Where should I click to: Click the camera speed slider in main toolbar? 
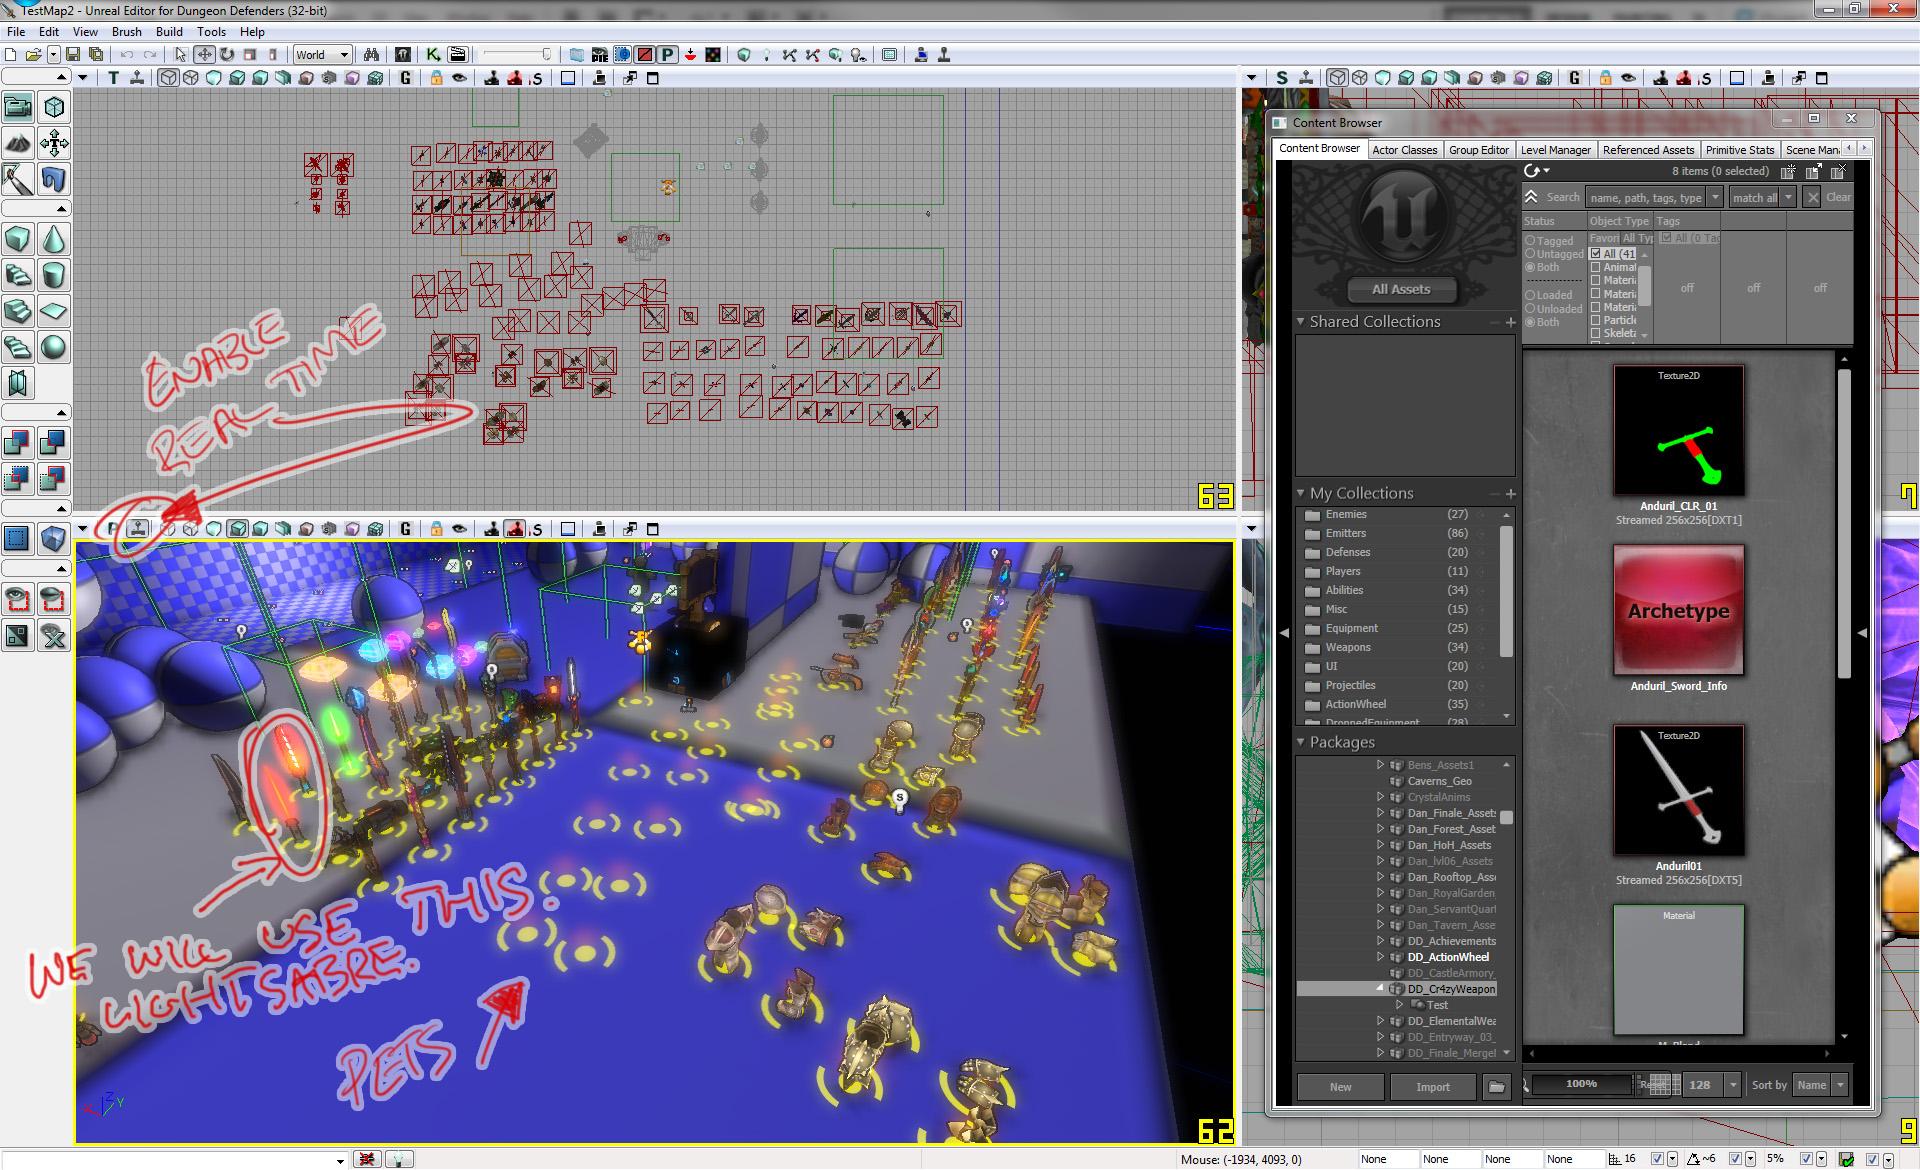coord(516,55)
